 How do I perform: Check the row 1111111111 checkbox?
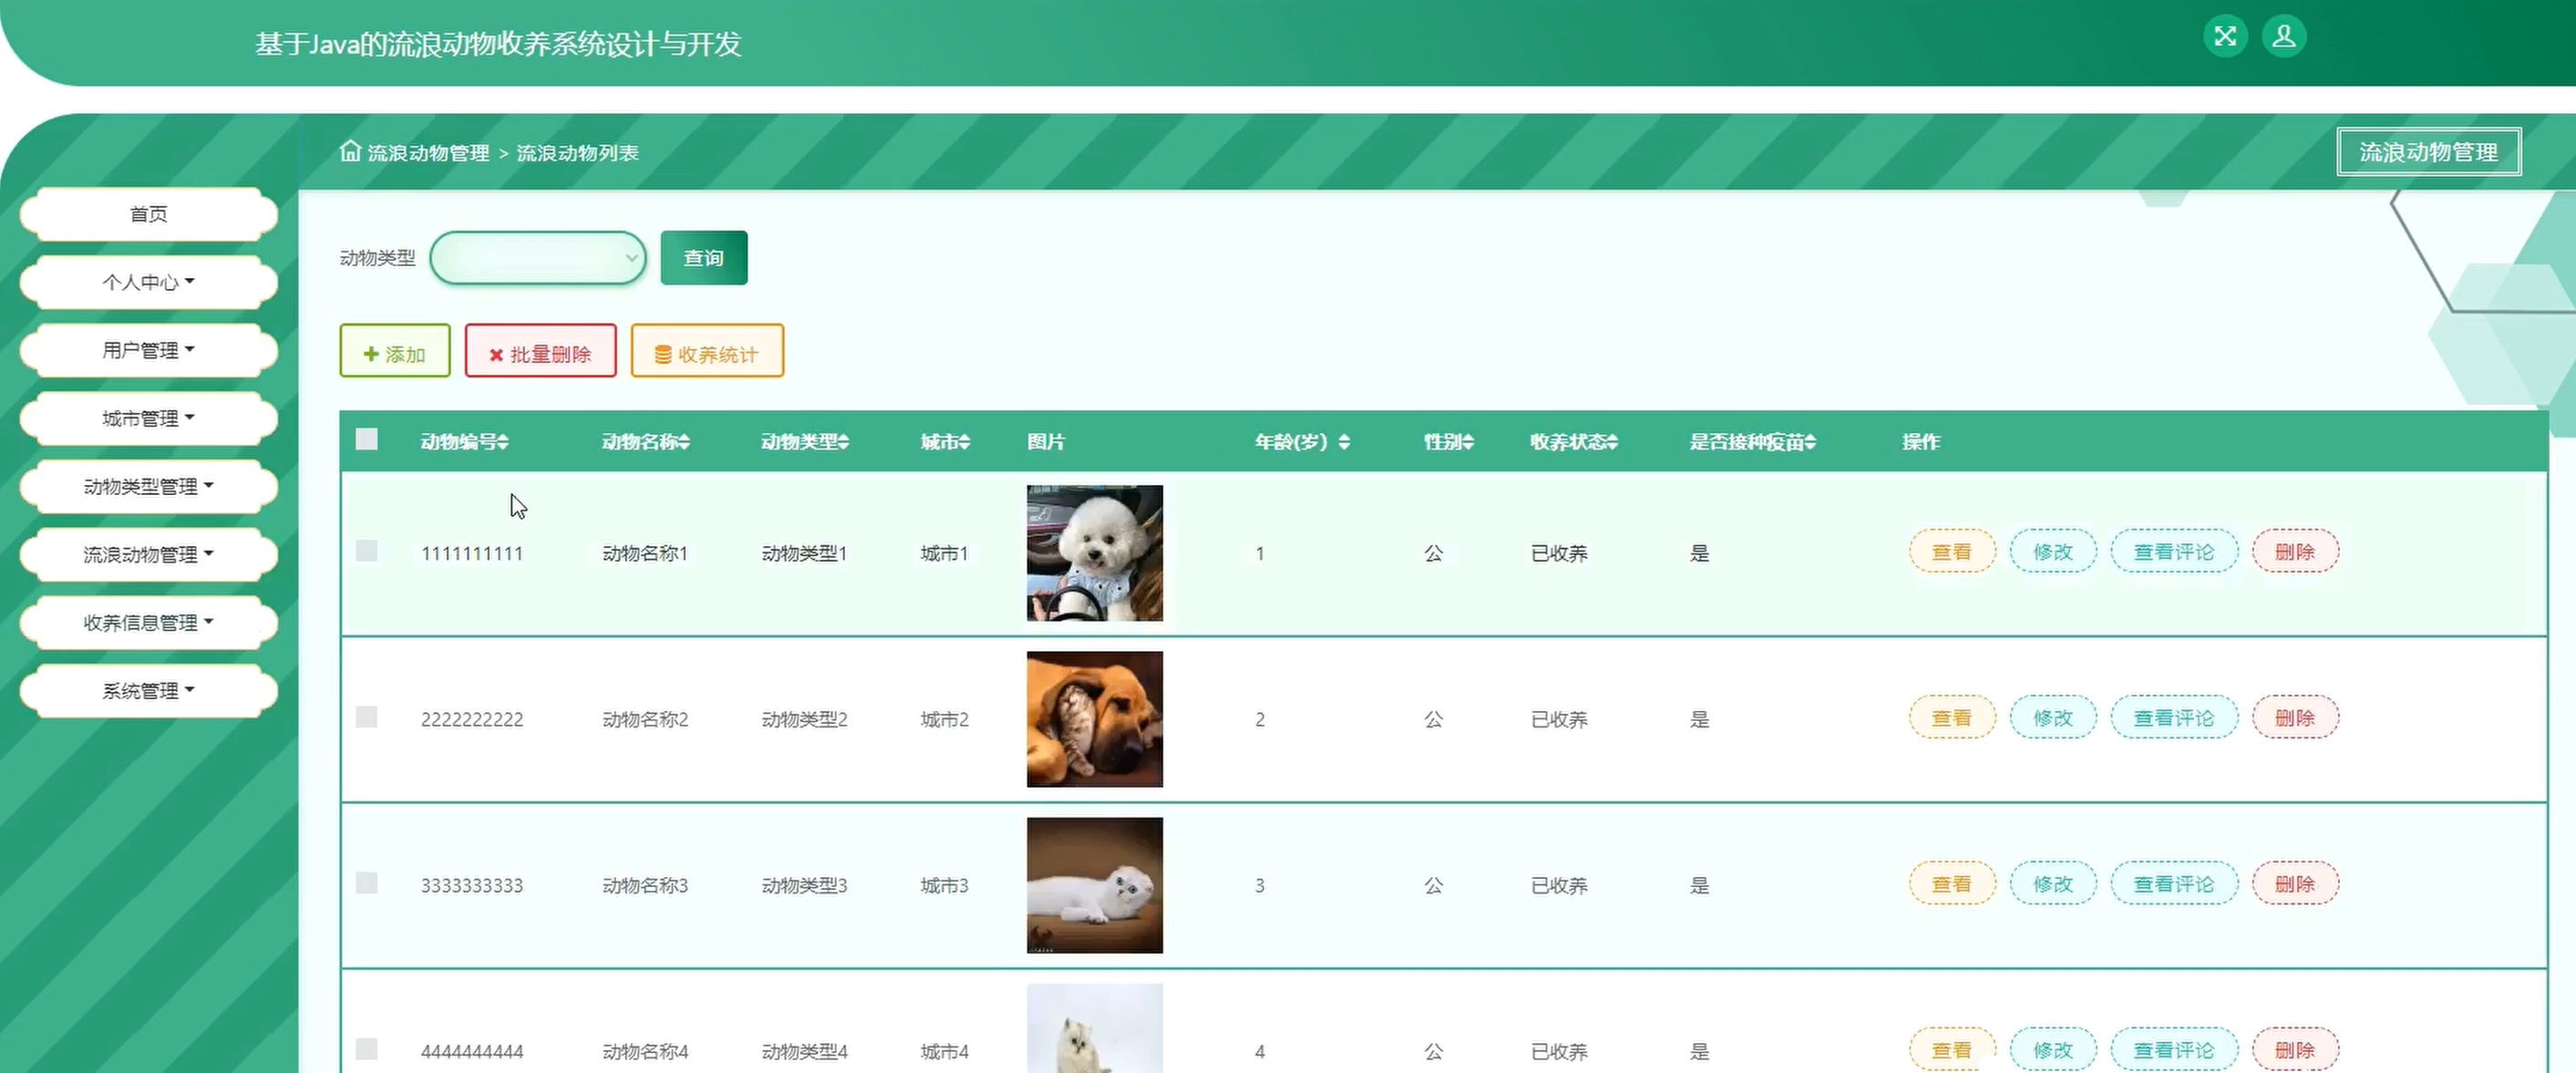click(367, 551)
